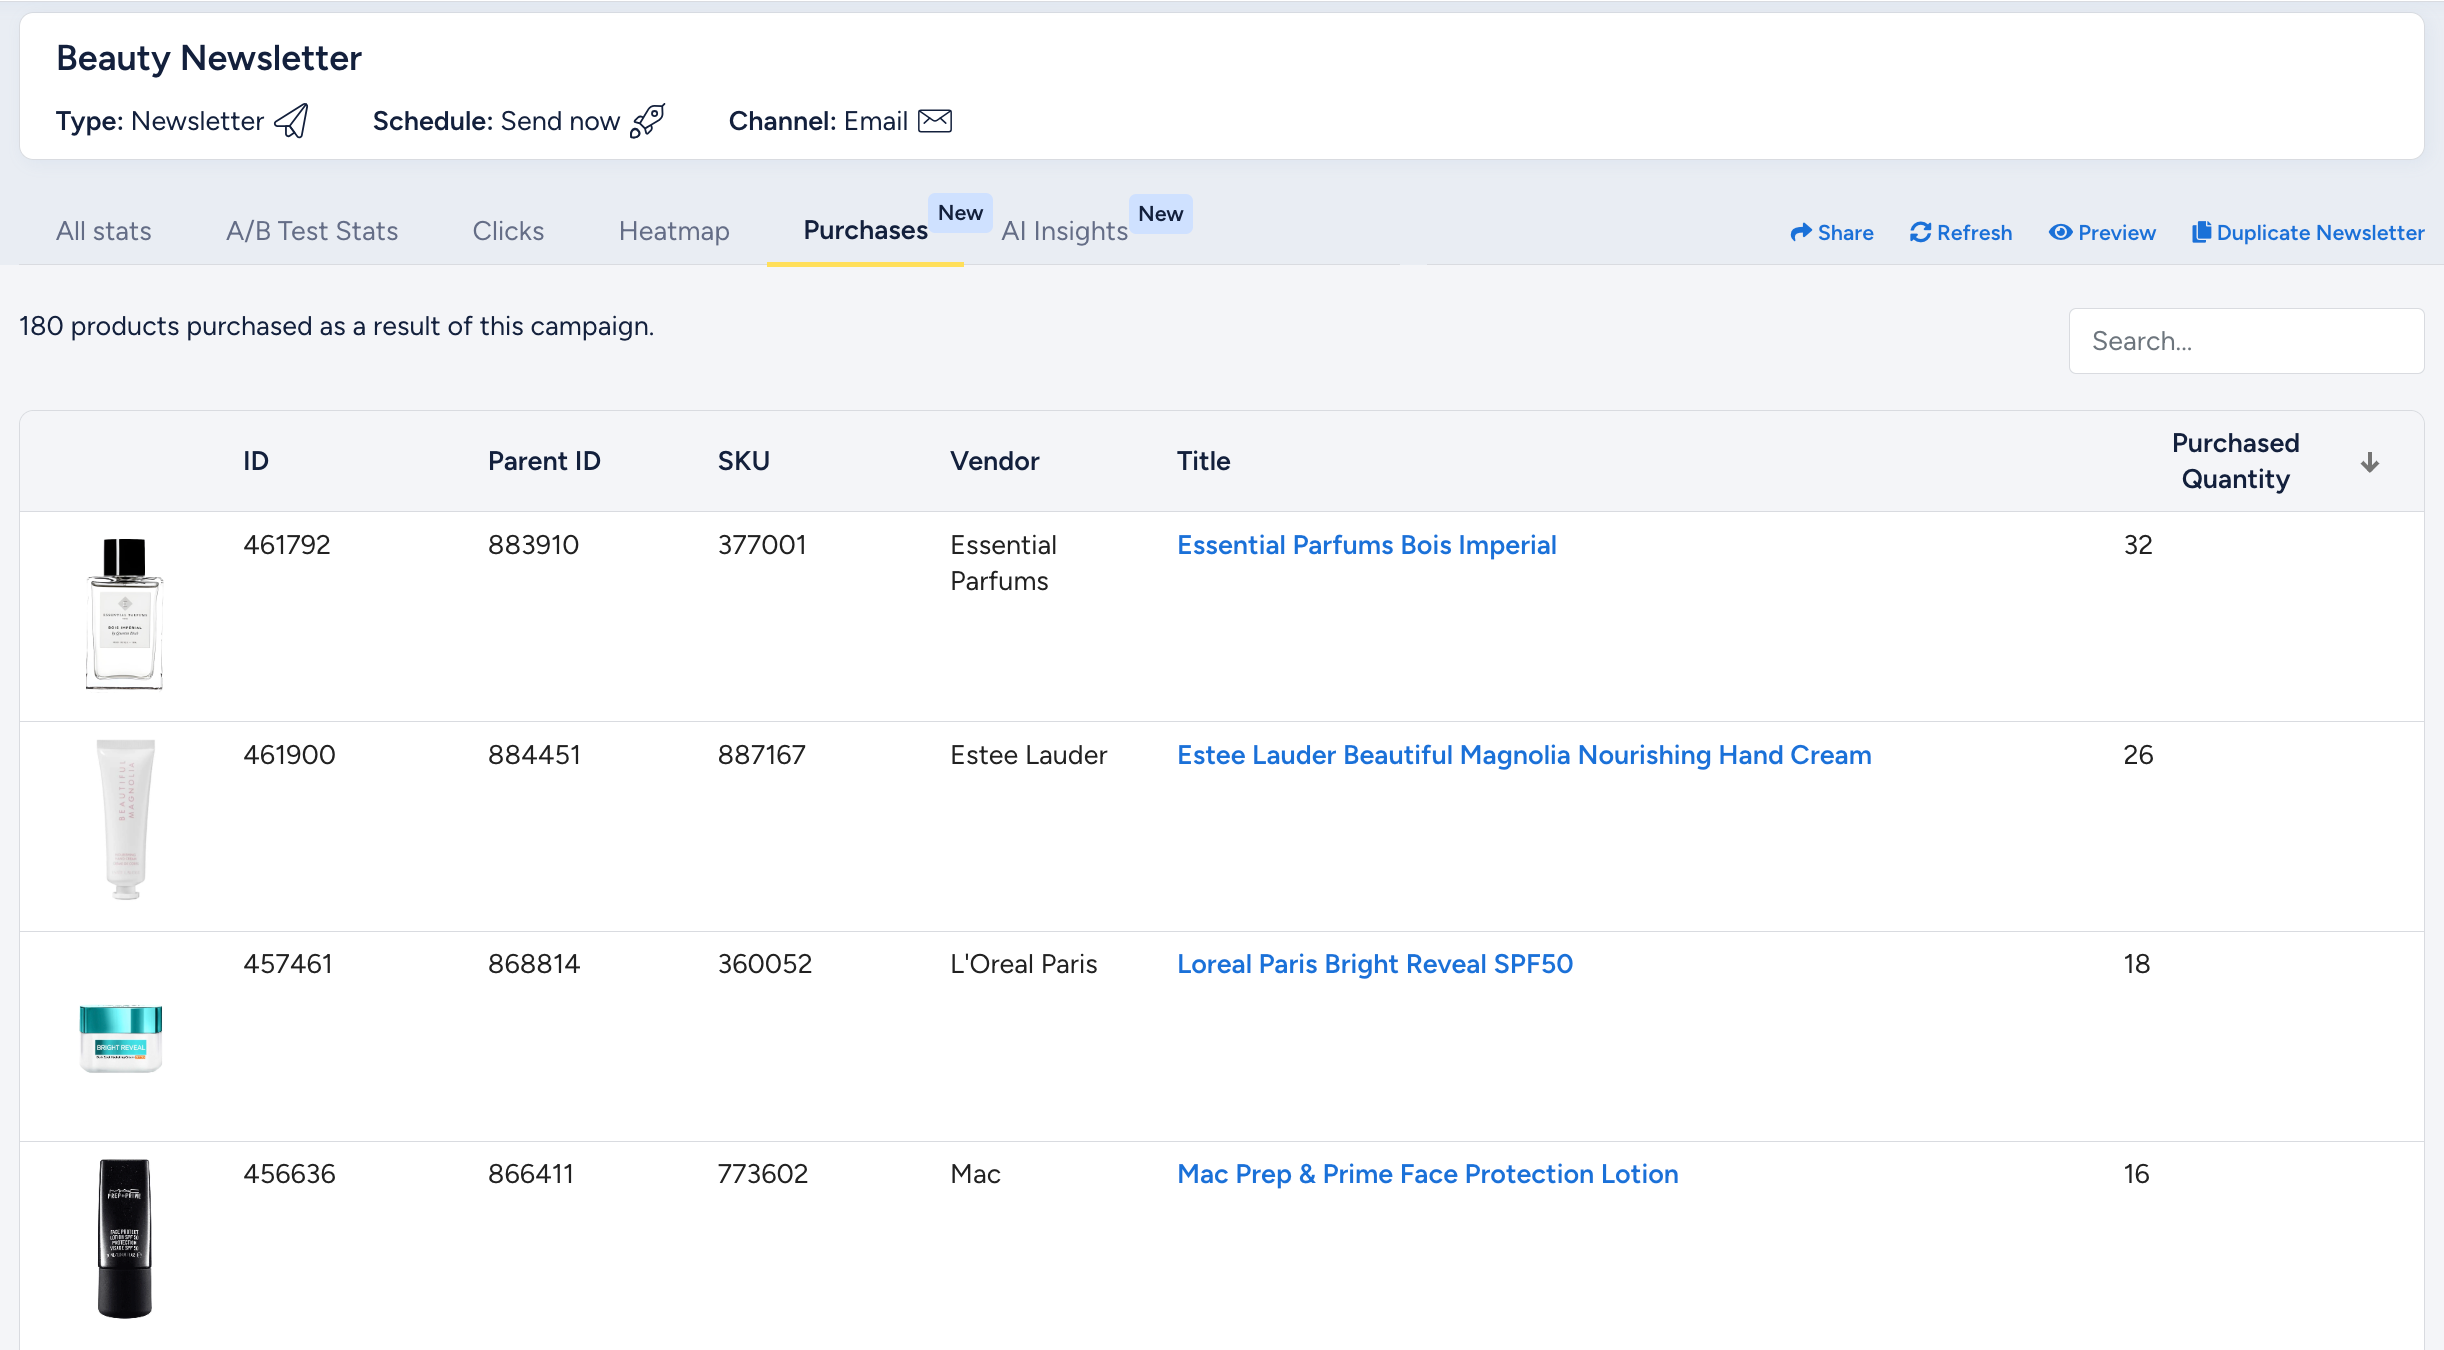Open Loreal Paris Bright Reveal SPF50 link

[1374, 964]
